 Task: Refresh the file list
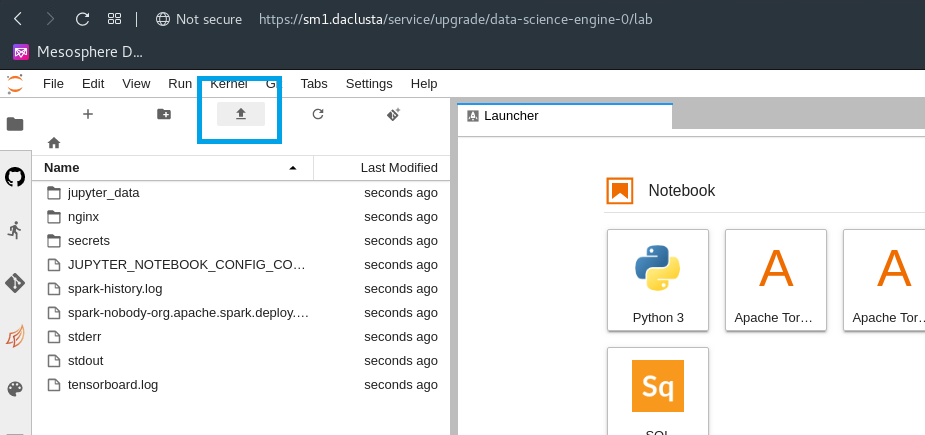pos(318,114)
